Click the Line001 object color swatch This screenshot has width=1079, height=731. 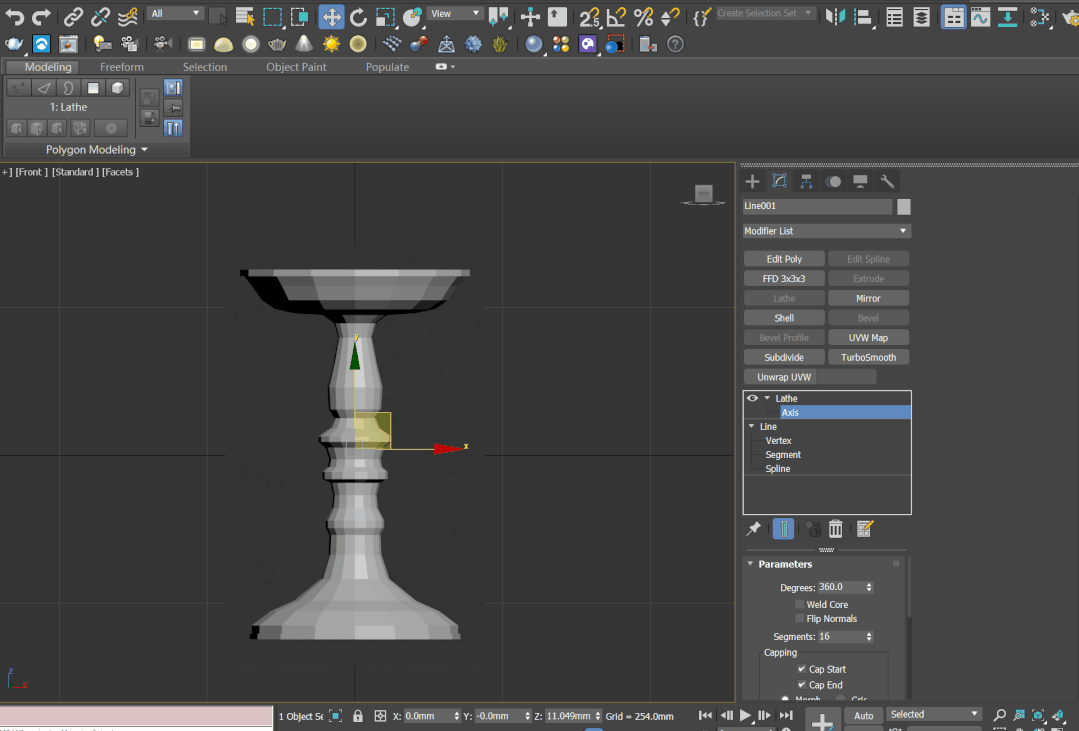tap(904, 206)
